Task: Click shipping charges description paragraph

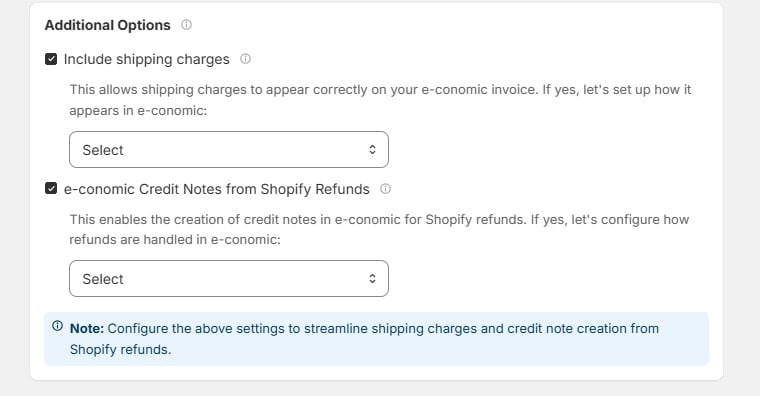Action: [380, 100]
